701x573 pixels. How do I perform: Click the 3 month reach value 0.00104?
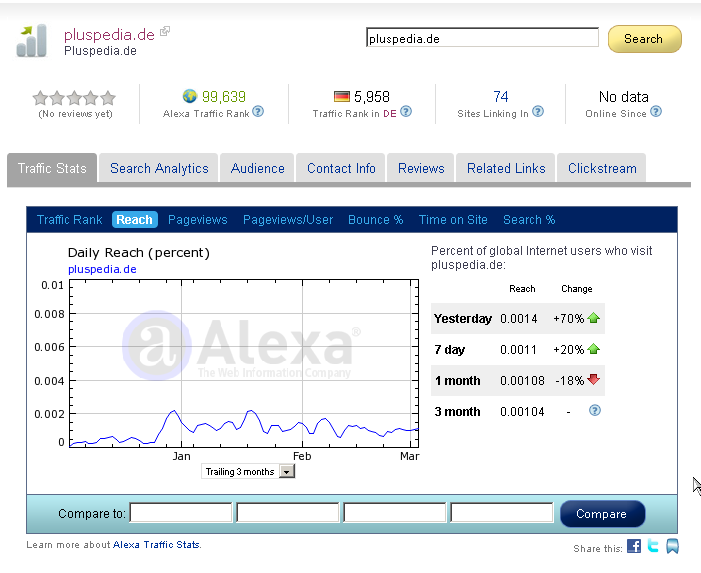point(522,411)
